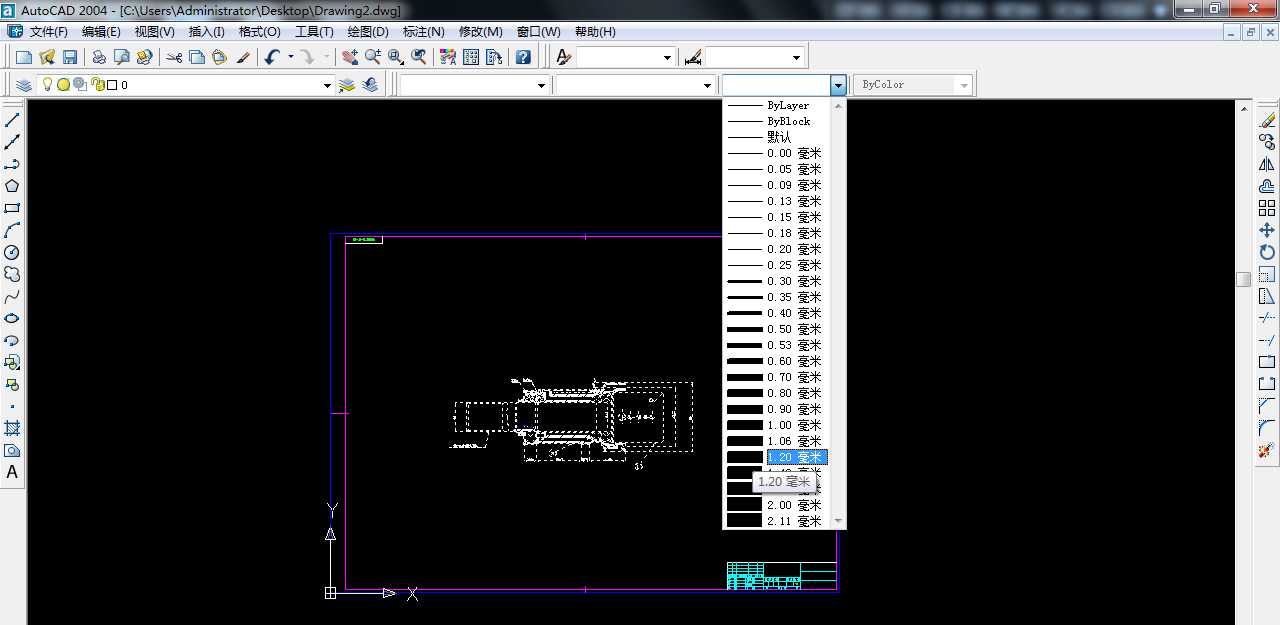Viewport: 1280px width, 625px height.
Task: Select the Explode modify tool
Action: tap(1267, 450)
